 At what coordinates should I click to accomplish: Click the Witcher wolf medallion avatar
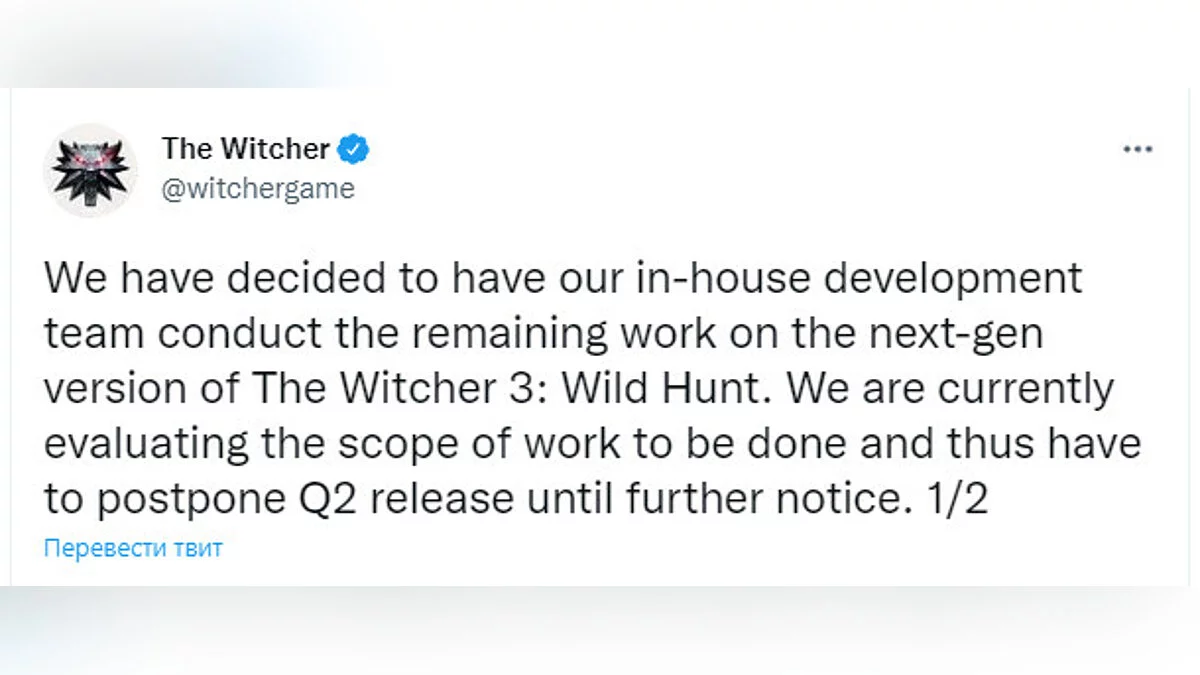click(x=90, y=170)
